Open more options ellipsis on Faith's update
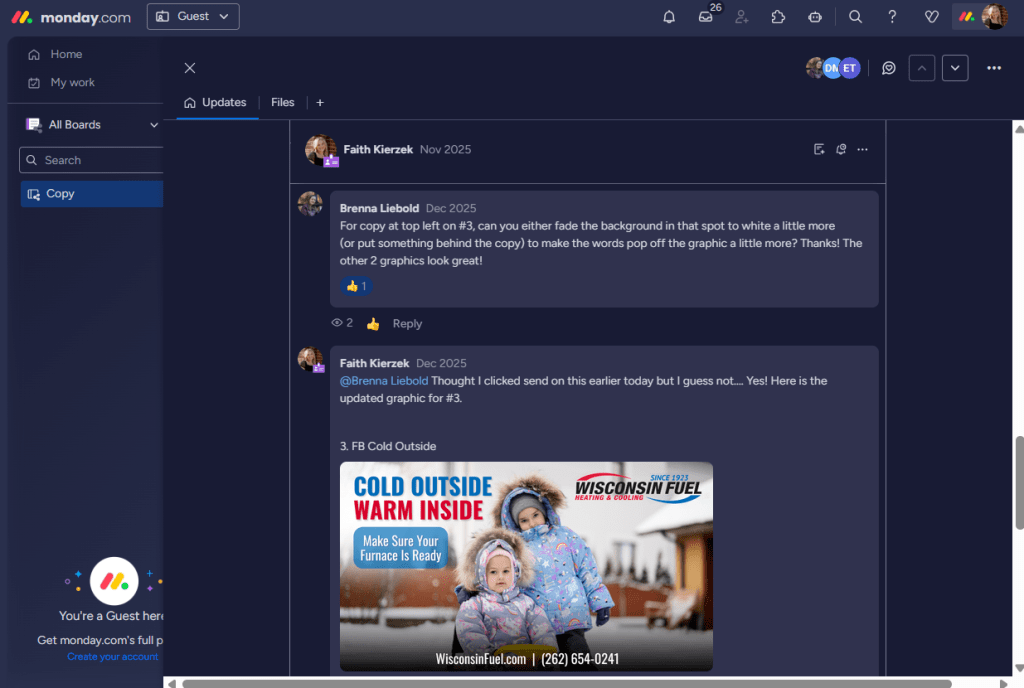 pyautogui.click(x=862, y=150)
